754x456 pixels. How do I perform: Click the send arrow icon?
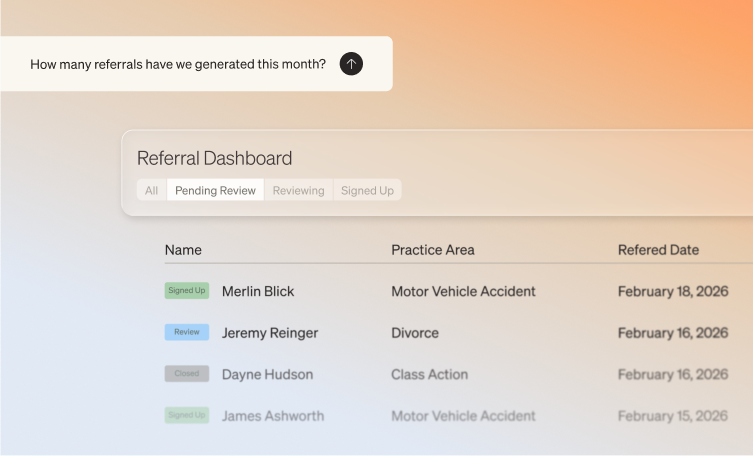tap(351, 63)
